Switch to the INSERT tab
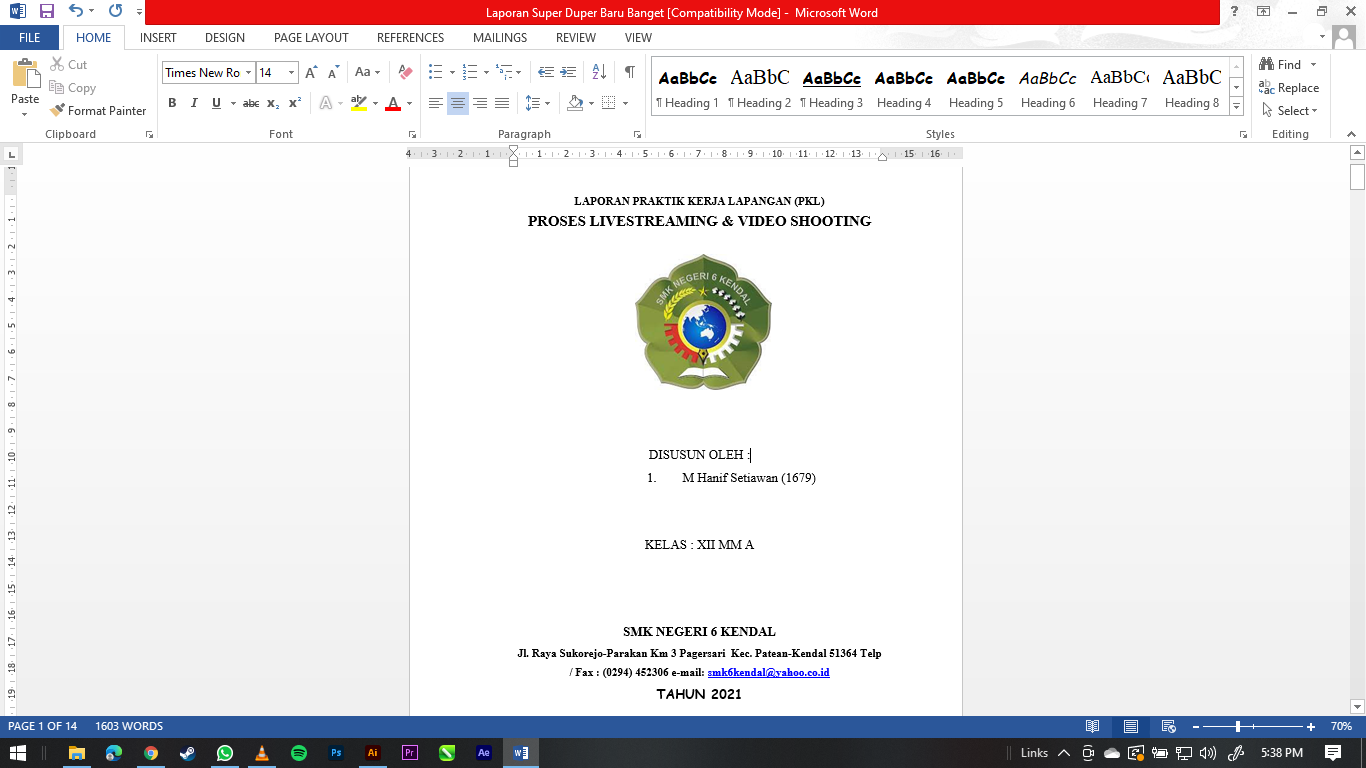This screenshot has height=768, width=1366. click(x=158, y=37)
